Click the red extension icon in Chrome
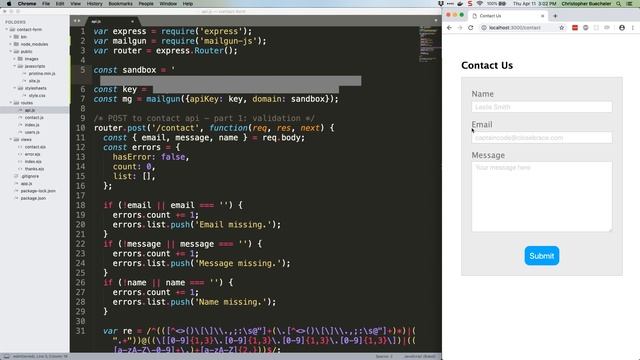640x360 pixels. click(x=575, y=28)
